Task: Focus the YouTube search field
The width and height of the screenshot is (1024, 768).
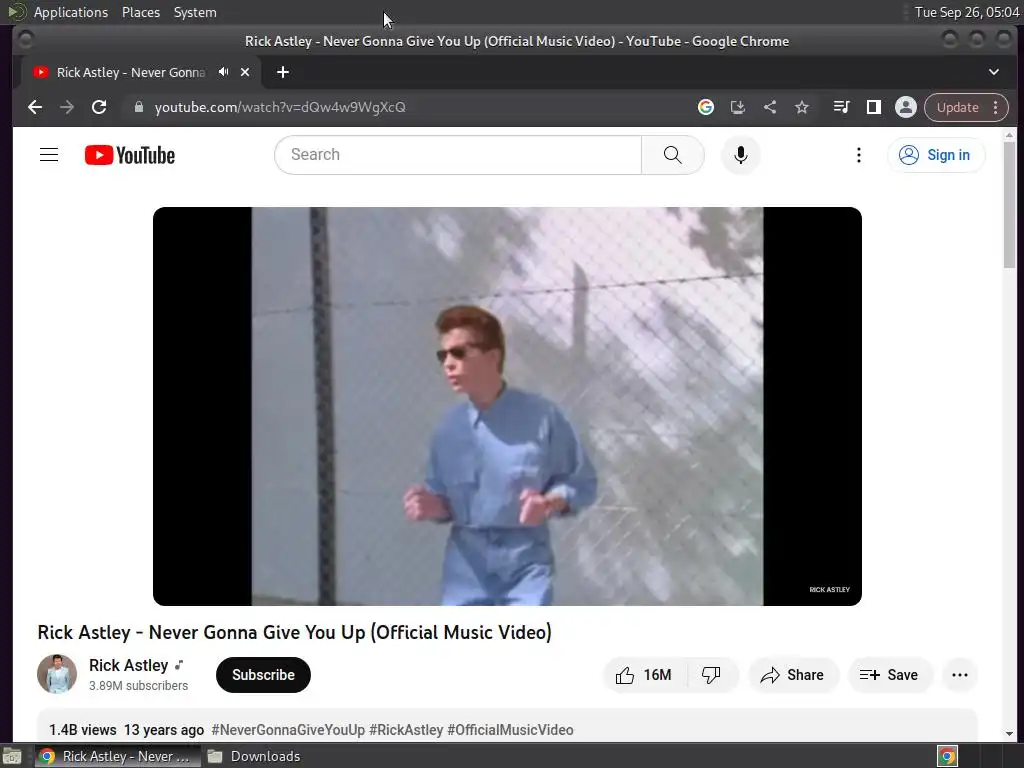Action: click(458, 155)
